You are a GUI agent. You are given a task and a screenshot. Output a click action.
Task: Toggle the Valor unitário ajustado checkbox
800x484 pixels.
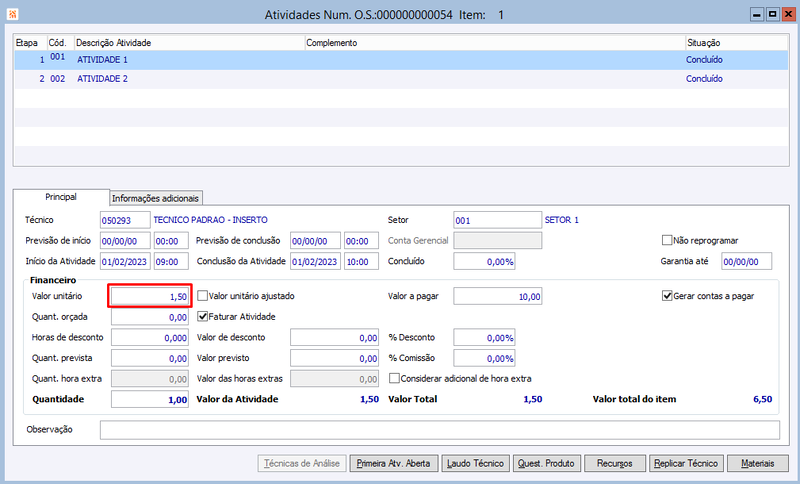pos(203,296)
